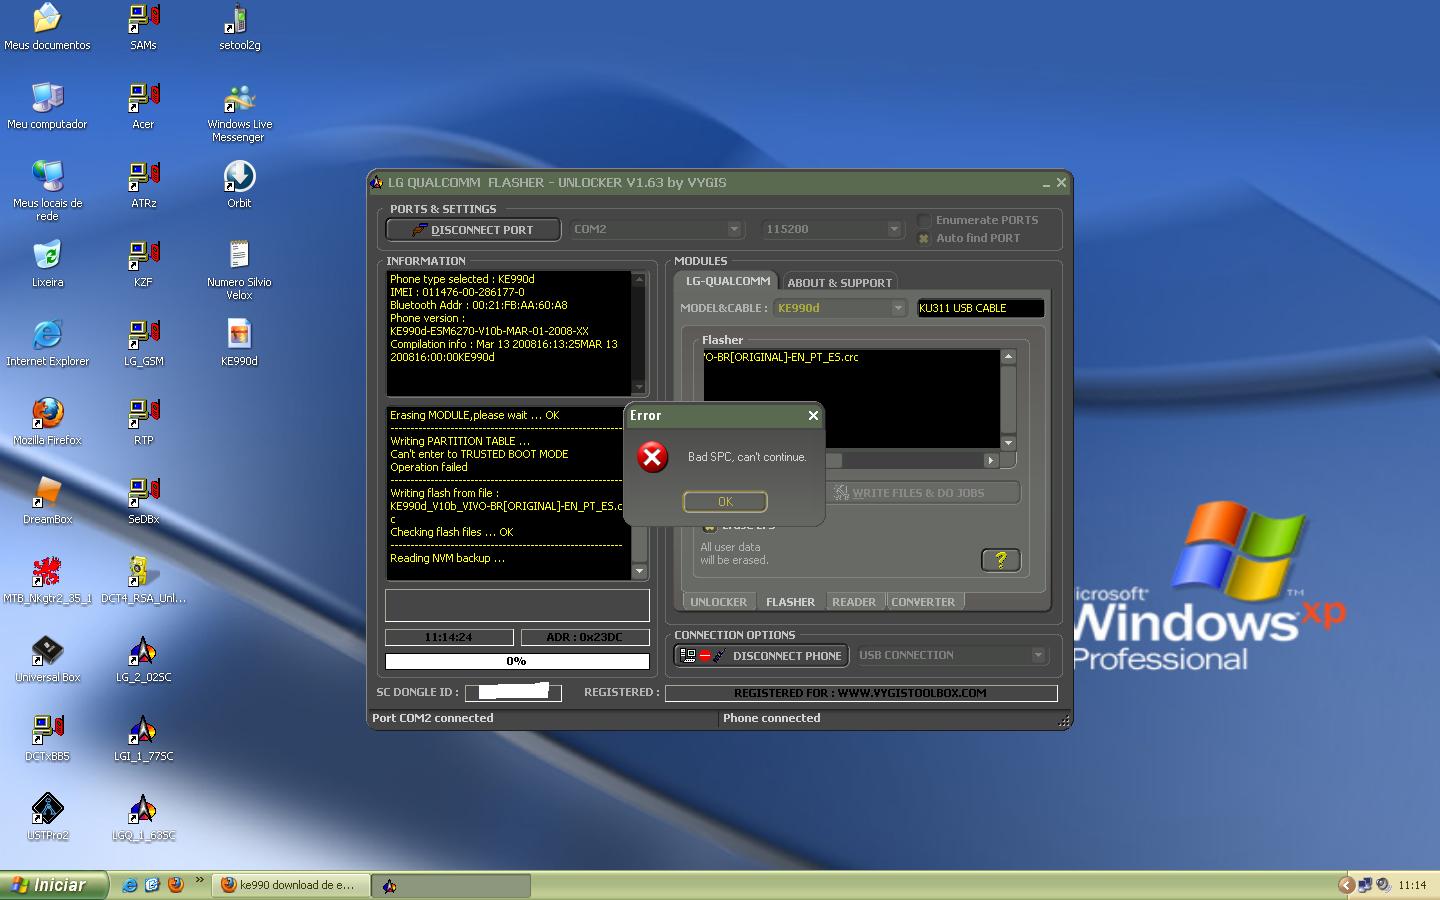Viewport: 1440px width, 900px height.
Task: Close the Error dialog with X
Action: [x=813, y=415]
